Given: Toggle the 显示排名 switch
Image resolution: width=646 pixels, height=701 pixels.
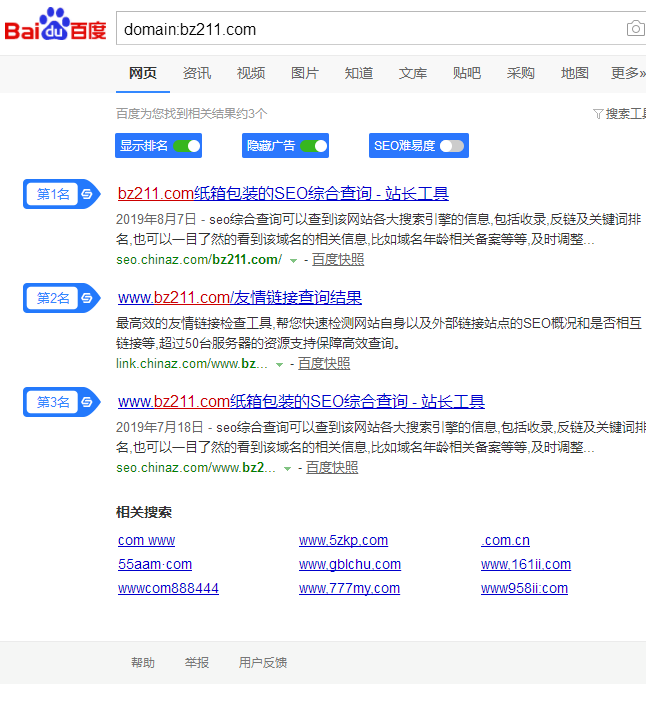Looking at the screenshot, I should coord(187,146).
